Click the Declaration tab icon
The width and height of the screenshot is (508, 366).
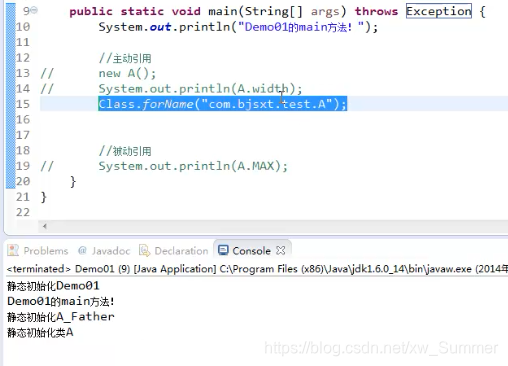[x=144, y=250]
